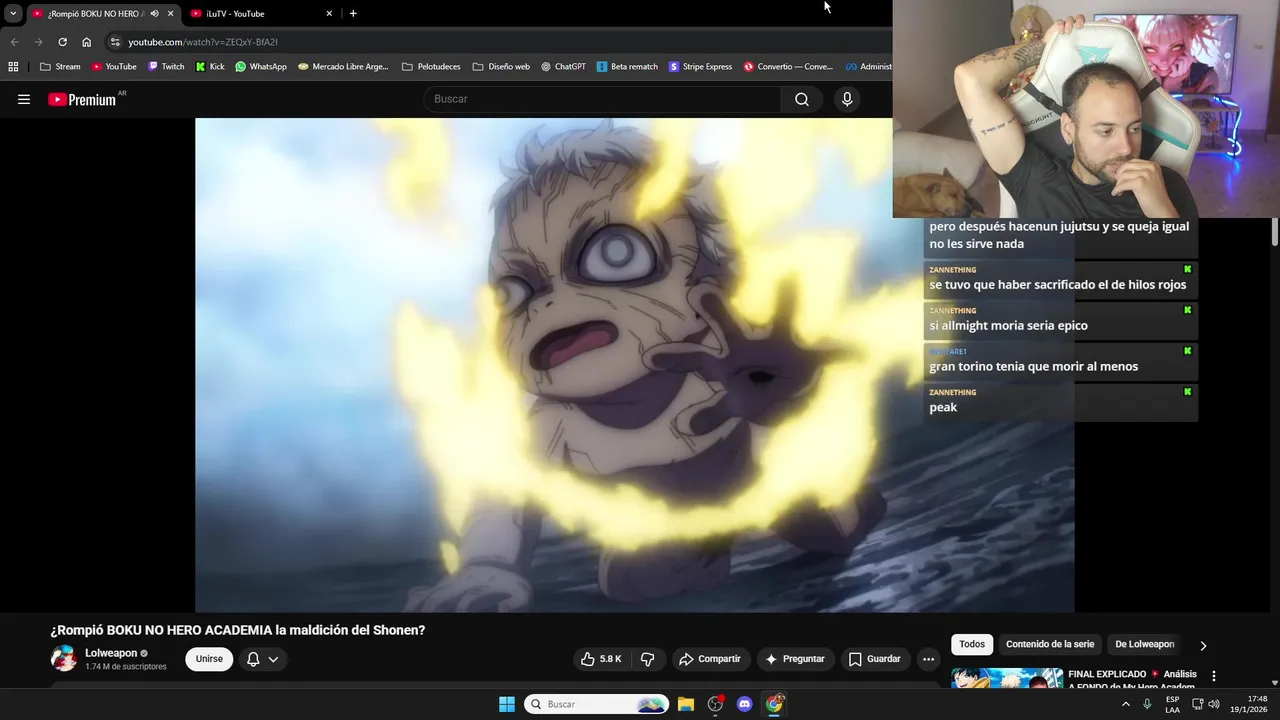Viewport: 1280px width, 720px height.
Task: Open the Windows Start menu
Action: [x=507, y=704]
